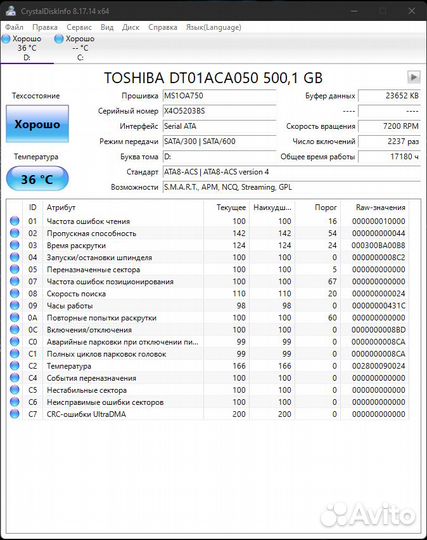Select 'CRC-ошибки UltraDMA' attribute text
This screenshot has width=427, height=540.
(x=86, y=414)
